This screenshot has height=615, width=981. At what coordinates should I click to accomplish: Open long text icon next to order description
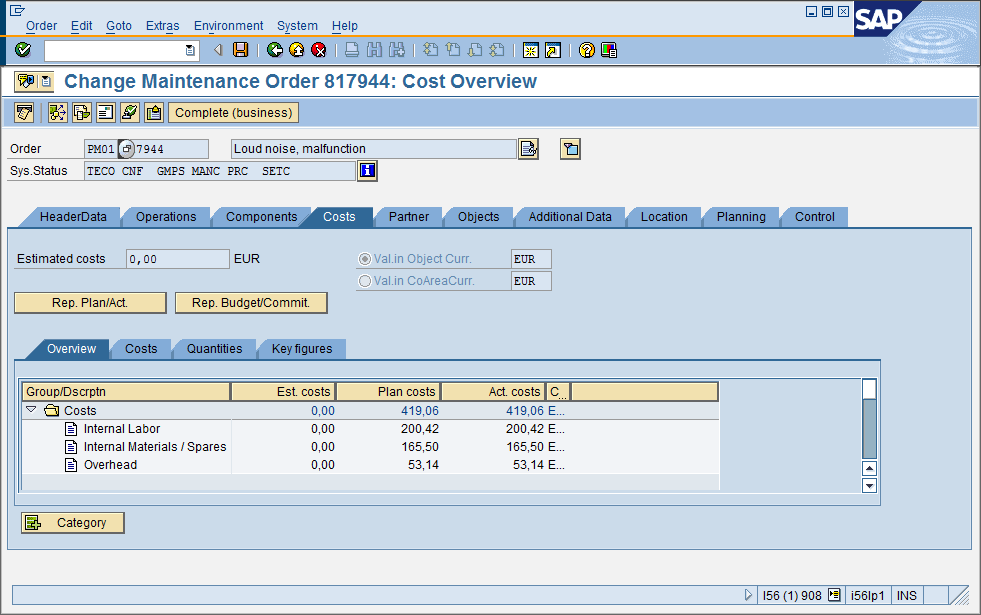(529, 149)
